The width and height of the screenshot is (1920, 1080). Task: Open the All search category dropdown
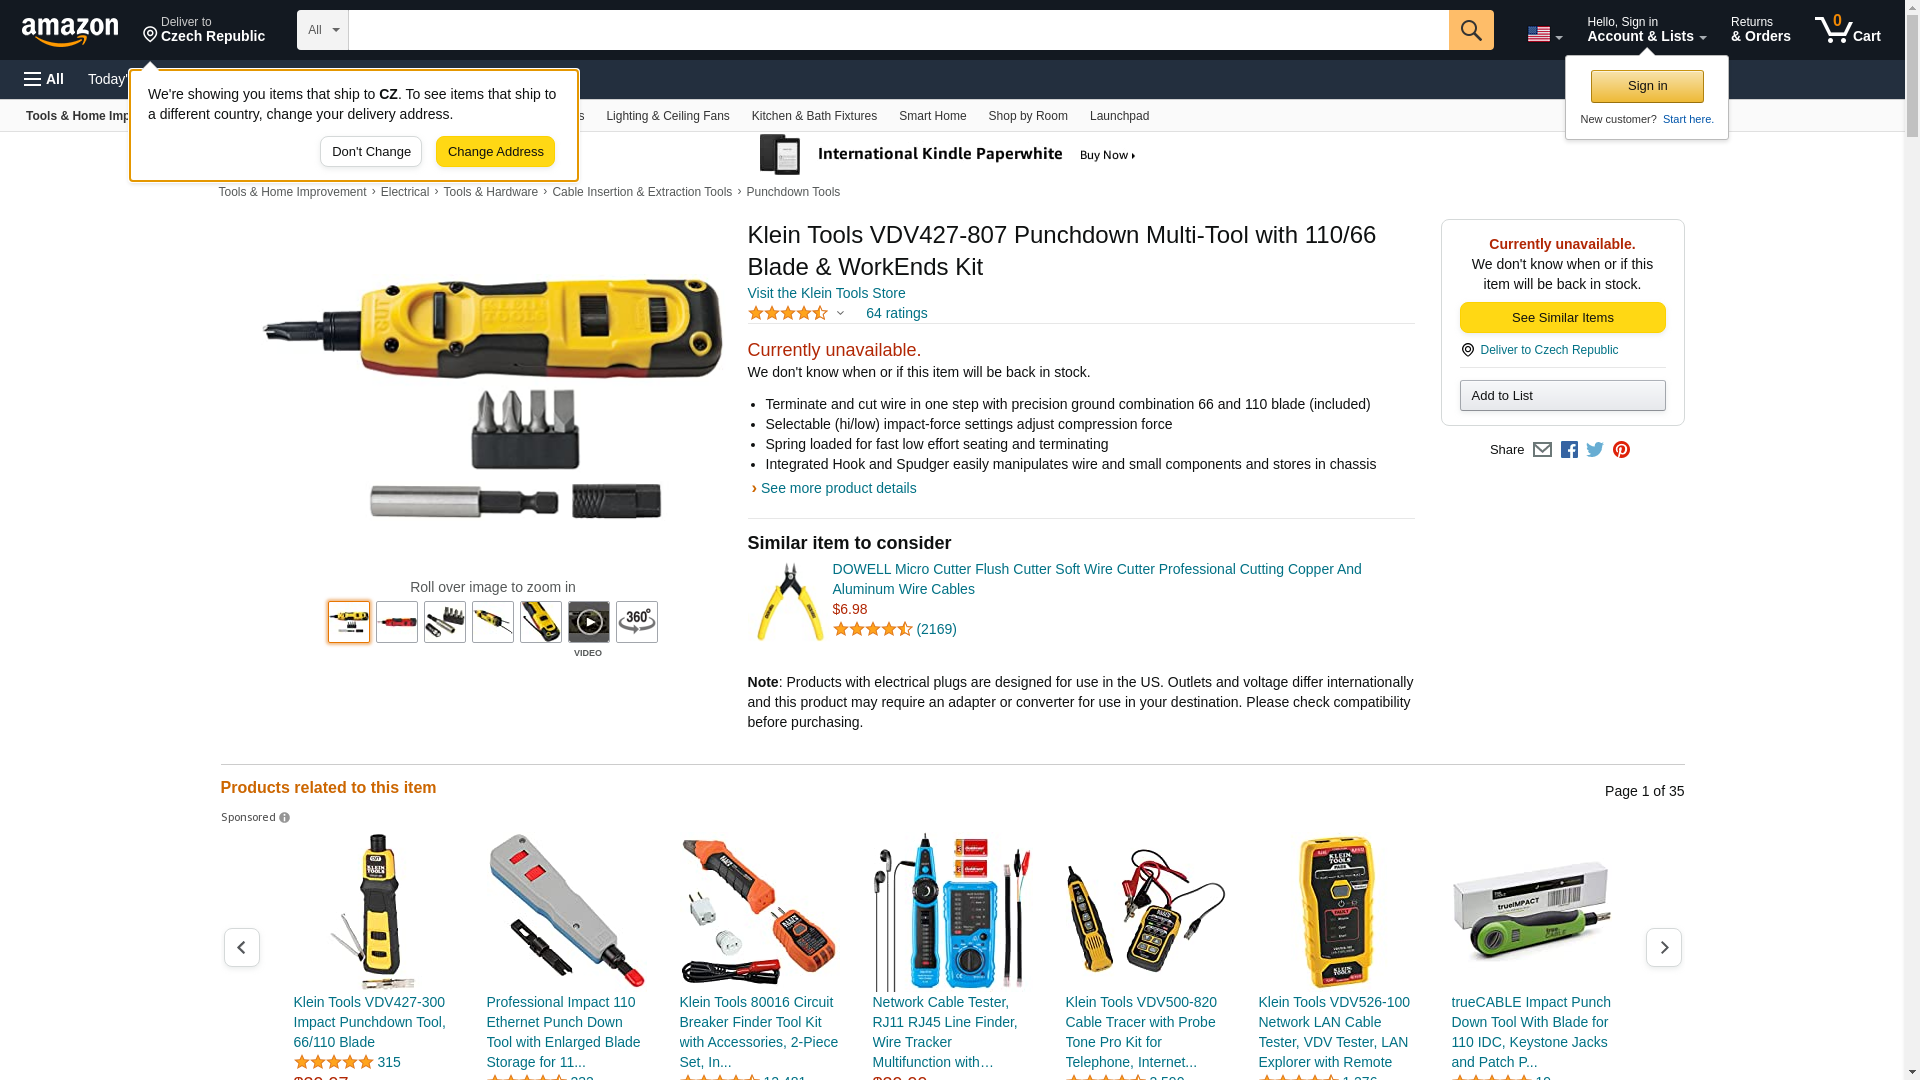pos(322,30)
